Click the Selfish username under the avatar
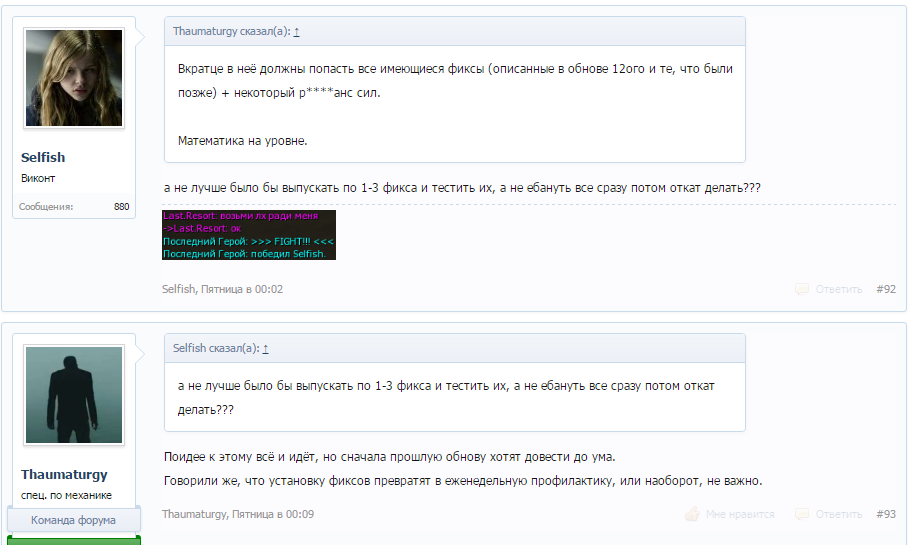915x545 pixels. pyautogui.click(x=43, y=158)
